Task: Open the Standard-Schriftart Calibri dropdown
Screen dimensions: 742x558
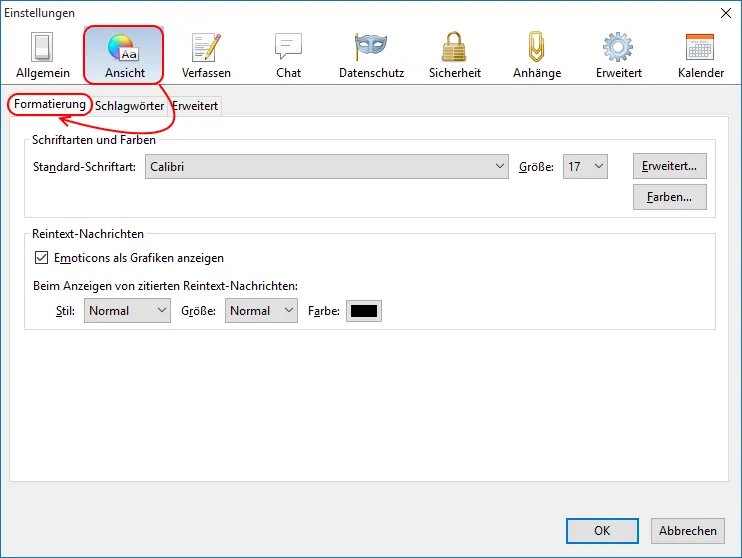Action: (327, 167)
